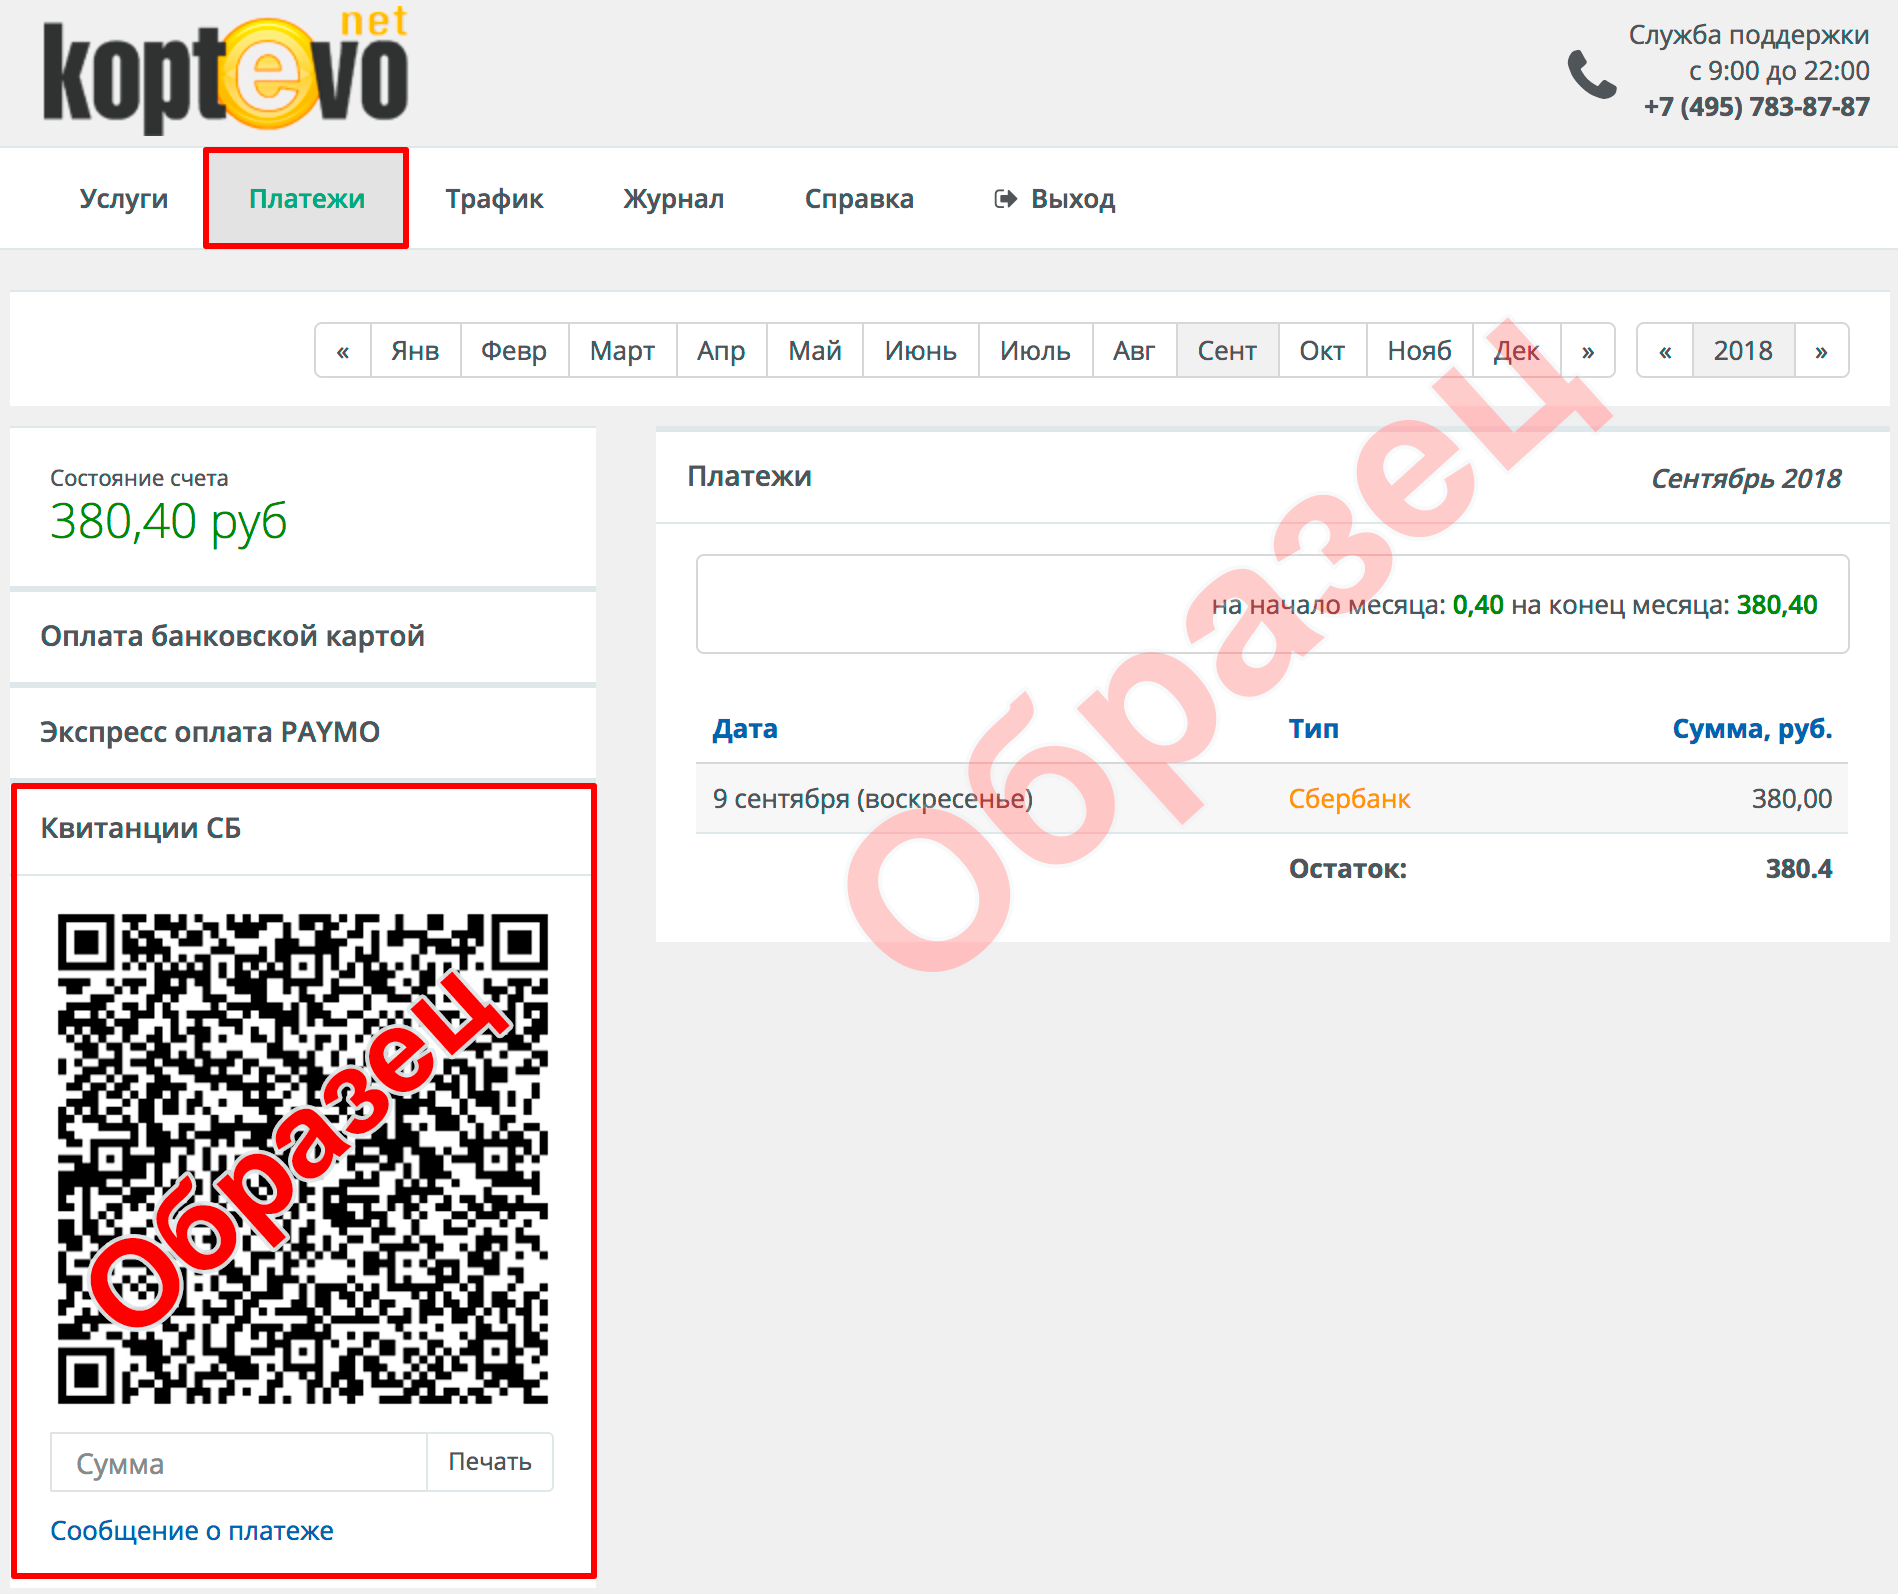
Task: Go to previous month with left arrows
Action: (343, 351)
